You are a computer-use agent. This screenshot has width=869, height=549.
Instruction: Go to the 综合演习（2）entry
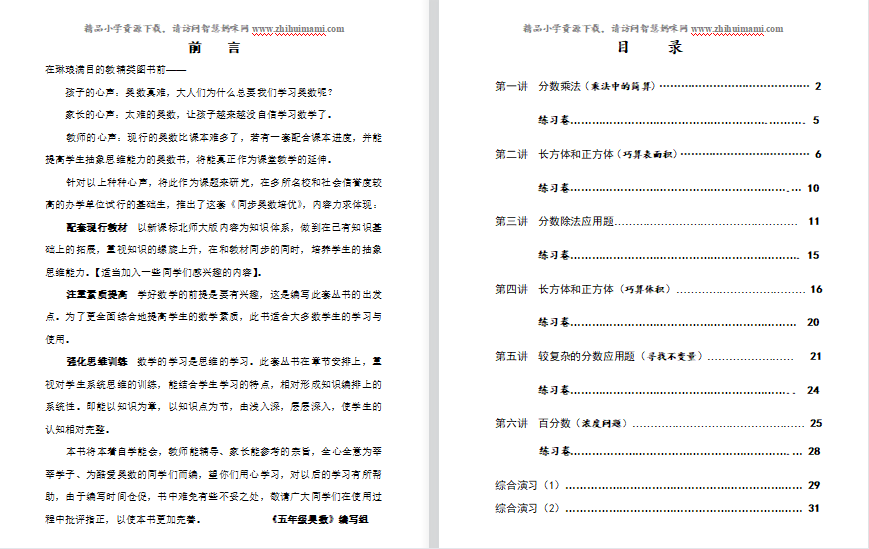[x=528, y=508]
